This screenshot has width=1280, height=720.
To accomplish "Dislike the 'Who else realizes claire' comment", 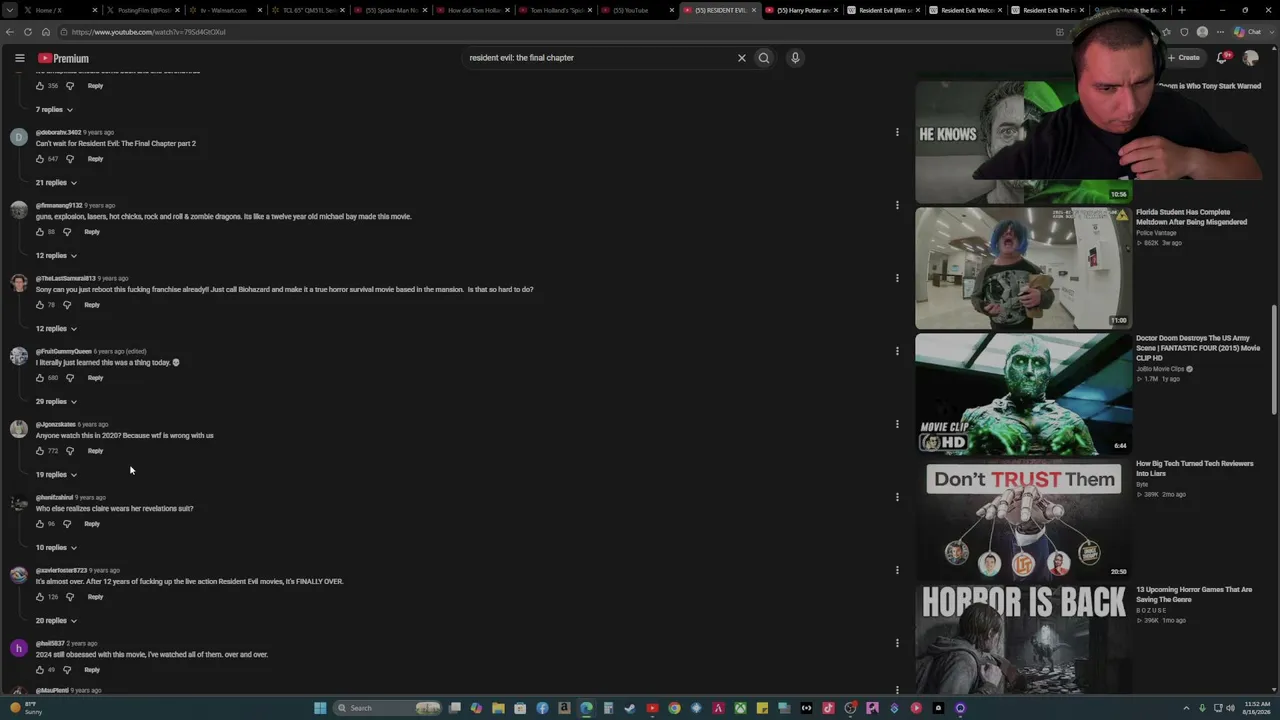I will coord(67,524).
